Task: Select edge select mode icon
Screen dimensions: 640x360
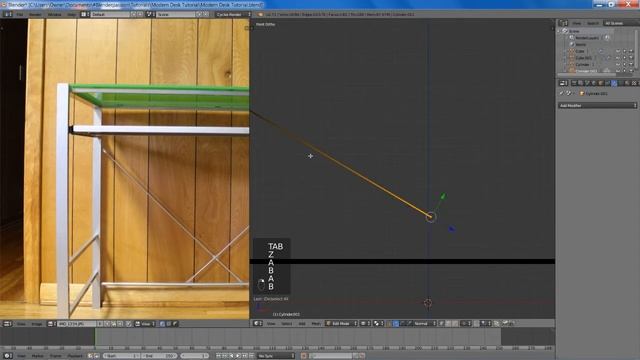Action: (448, 323)
